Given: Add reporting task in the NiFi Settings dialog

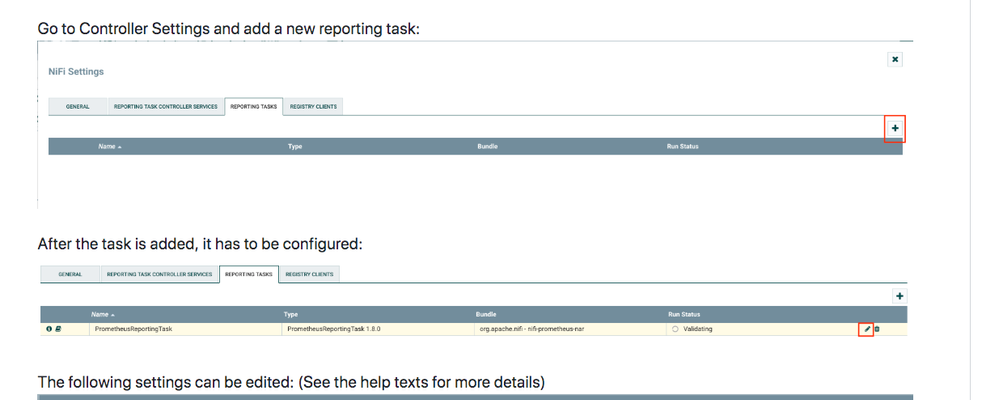Looking at the screenshot, I should (895, 128).
